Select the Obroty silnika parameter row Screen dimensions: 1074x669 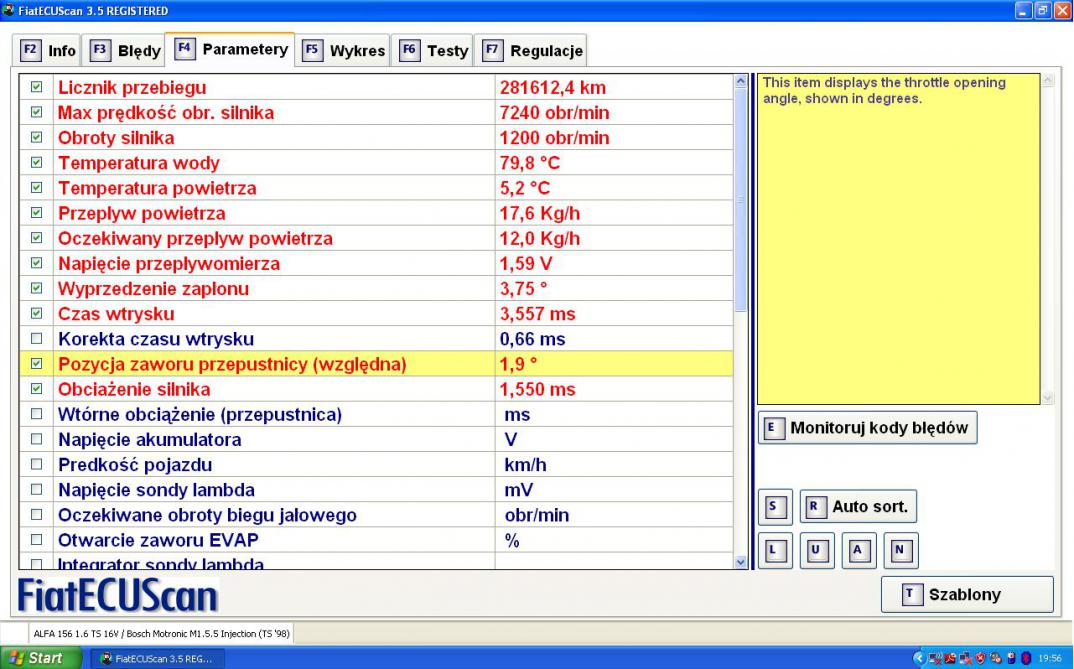[116, 138]
